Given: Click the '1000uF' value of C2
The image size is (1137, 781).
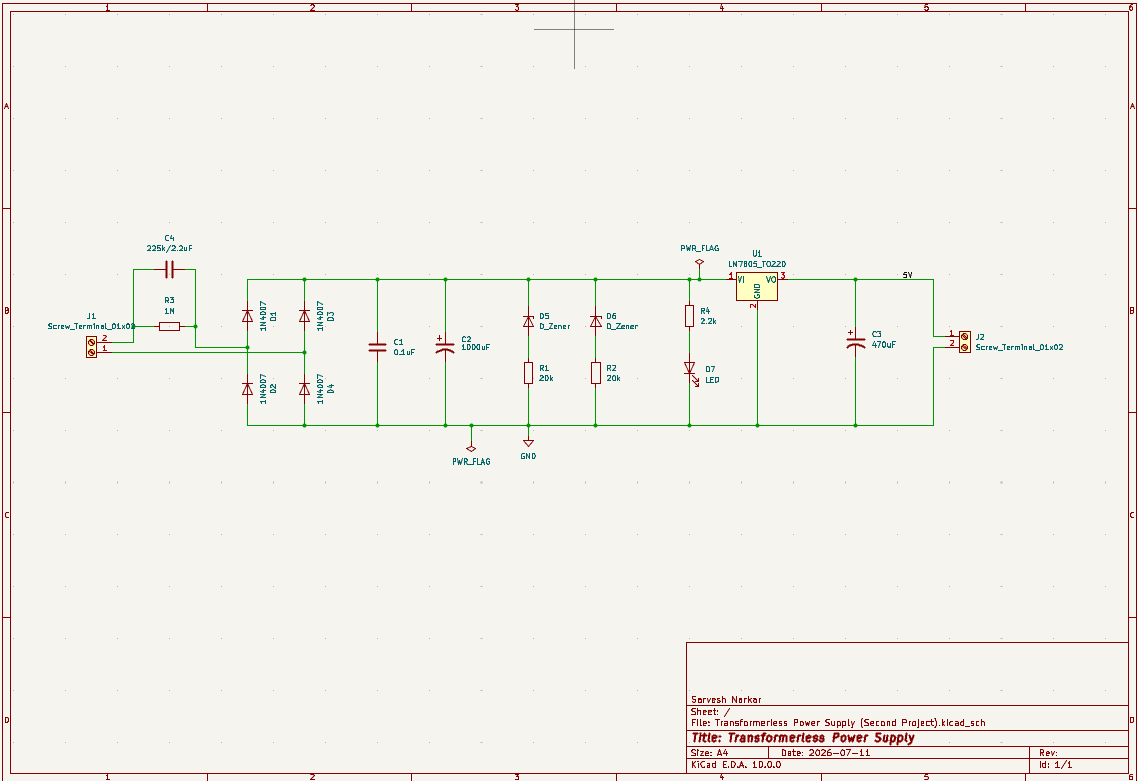Looking at the screenshot, I should click(476, 347).
